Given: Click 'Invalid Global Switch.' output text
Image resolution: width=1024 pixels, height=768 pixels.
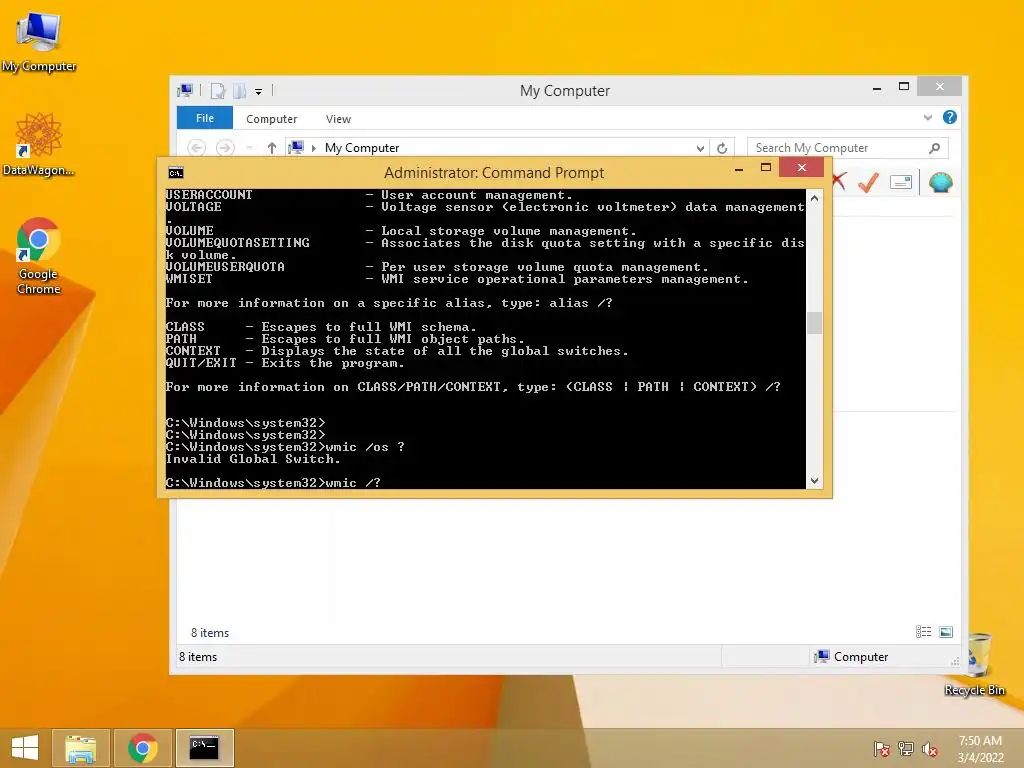Looking at the screenshot, I should [253, 459].
